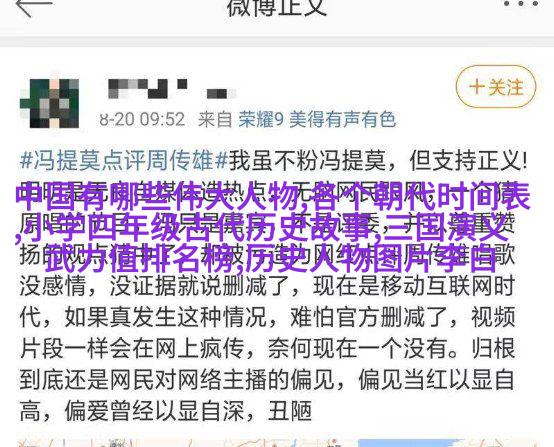Tap the line 如果真发生这种情况
Screen dimensions: 554x447
[x=267, y=317]
